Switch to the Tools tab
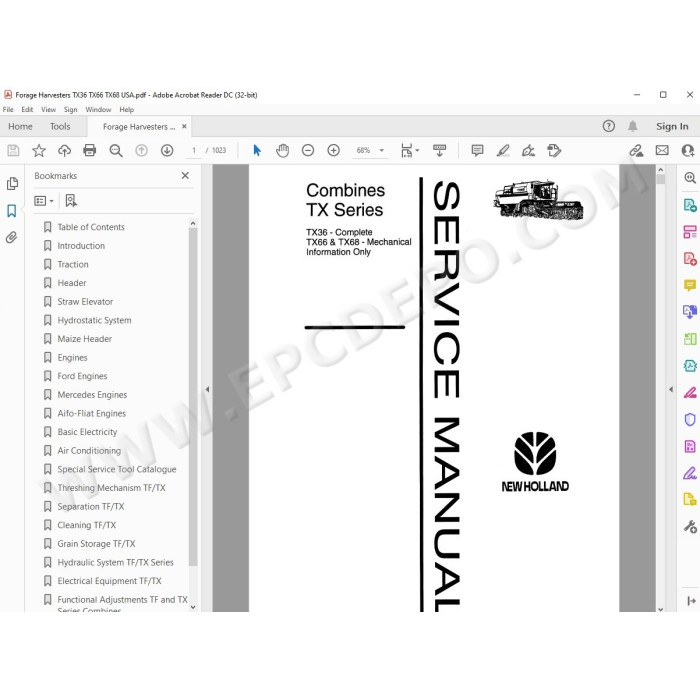Viewport: 700px width, 700px height. 60,126
